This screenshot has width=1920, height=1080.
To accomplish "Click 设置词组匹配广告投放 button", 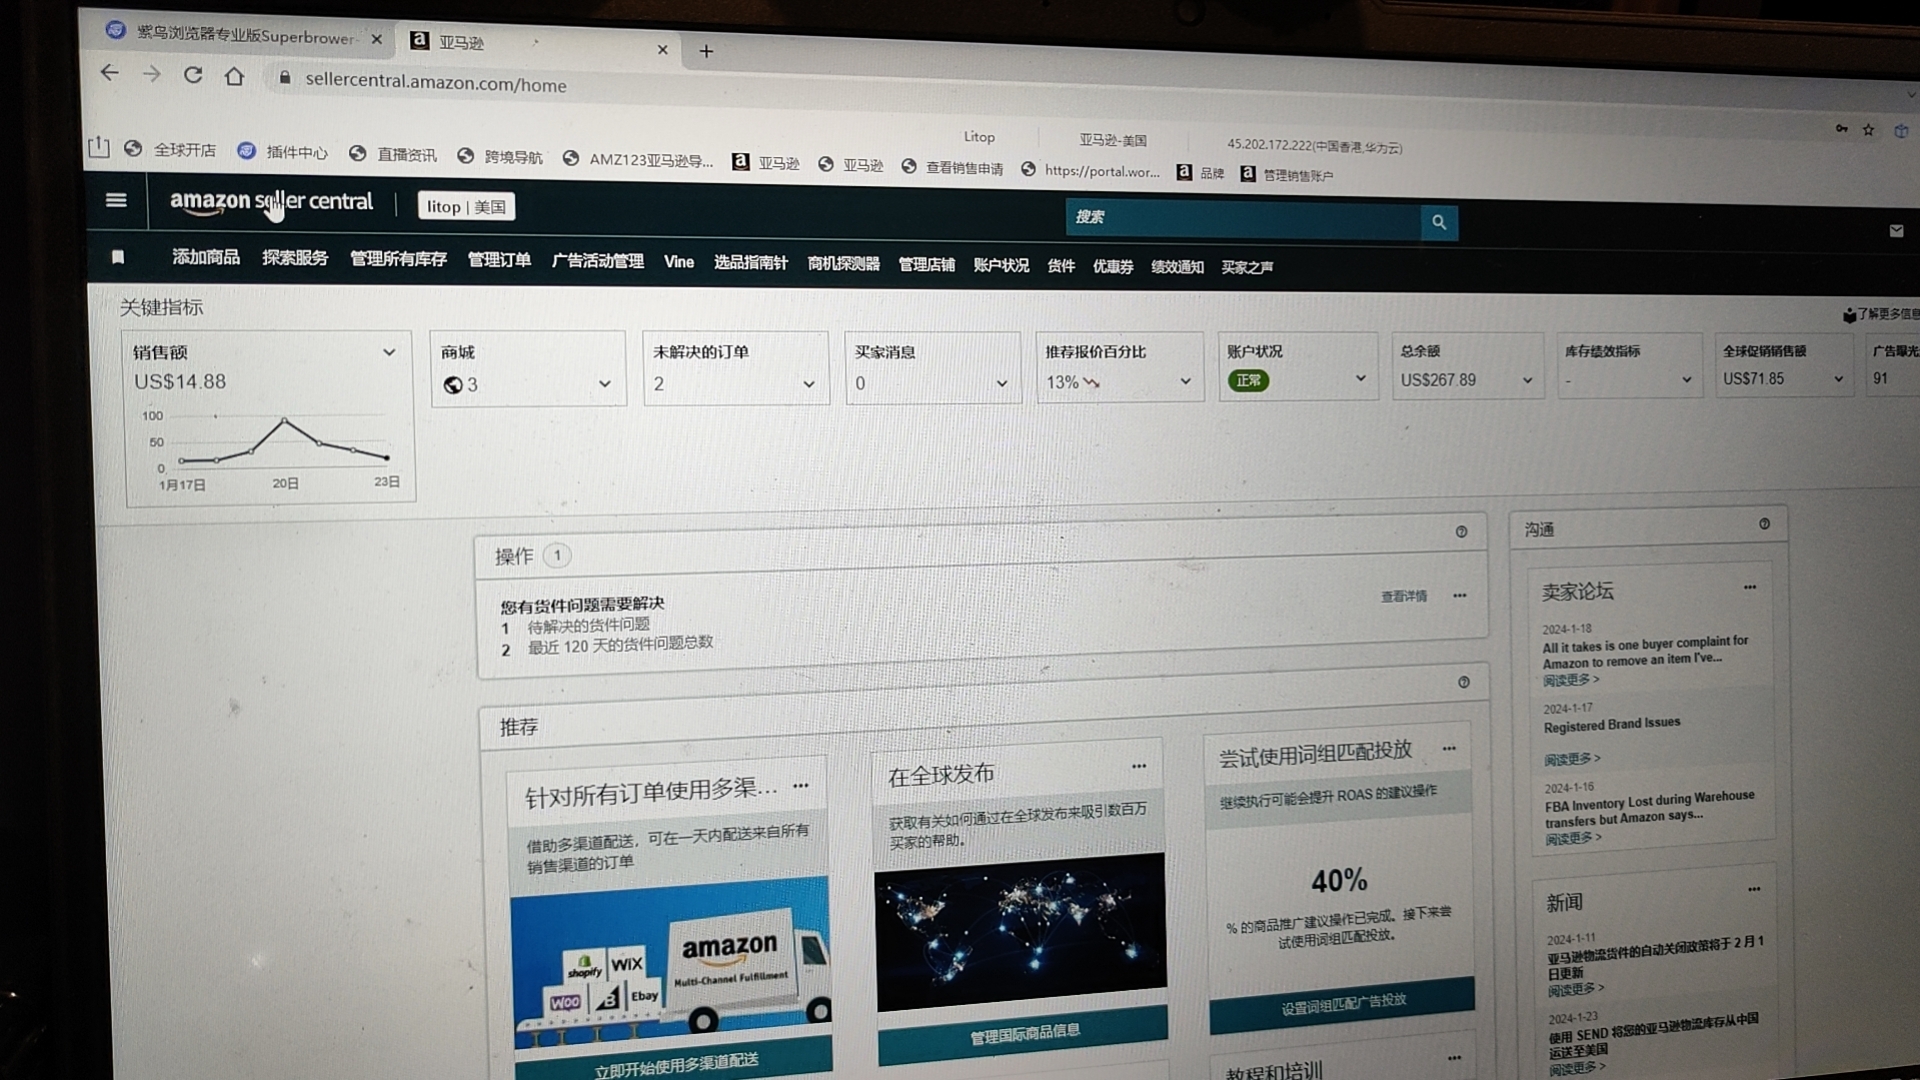I will pos(1342,1003).
